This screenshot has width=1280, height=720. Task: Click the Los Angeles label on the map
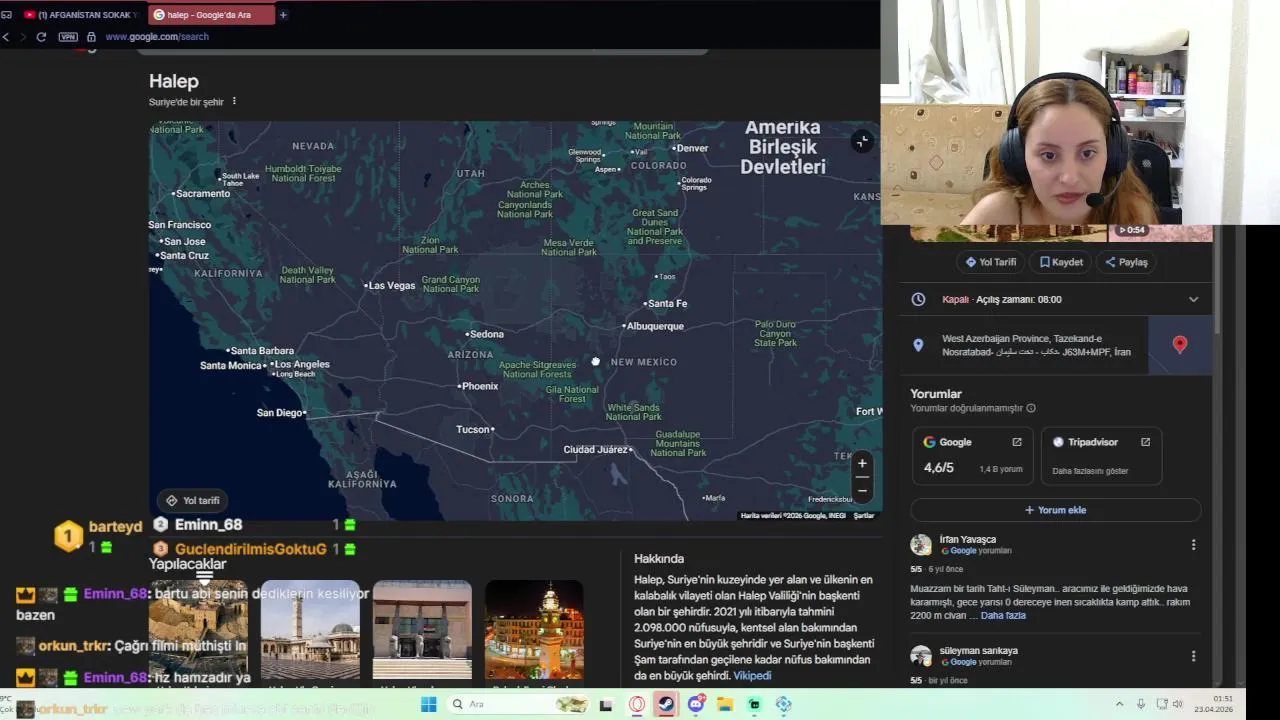pos(302,364)
